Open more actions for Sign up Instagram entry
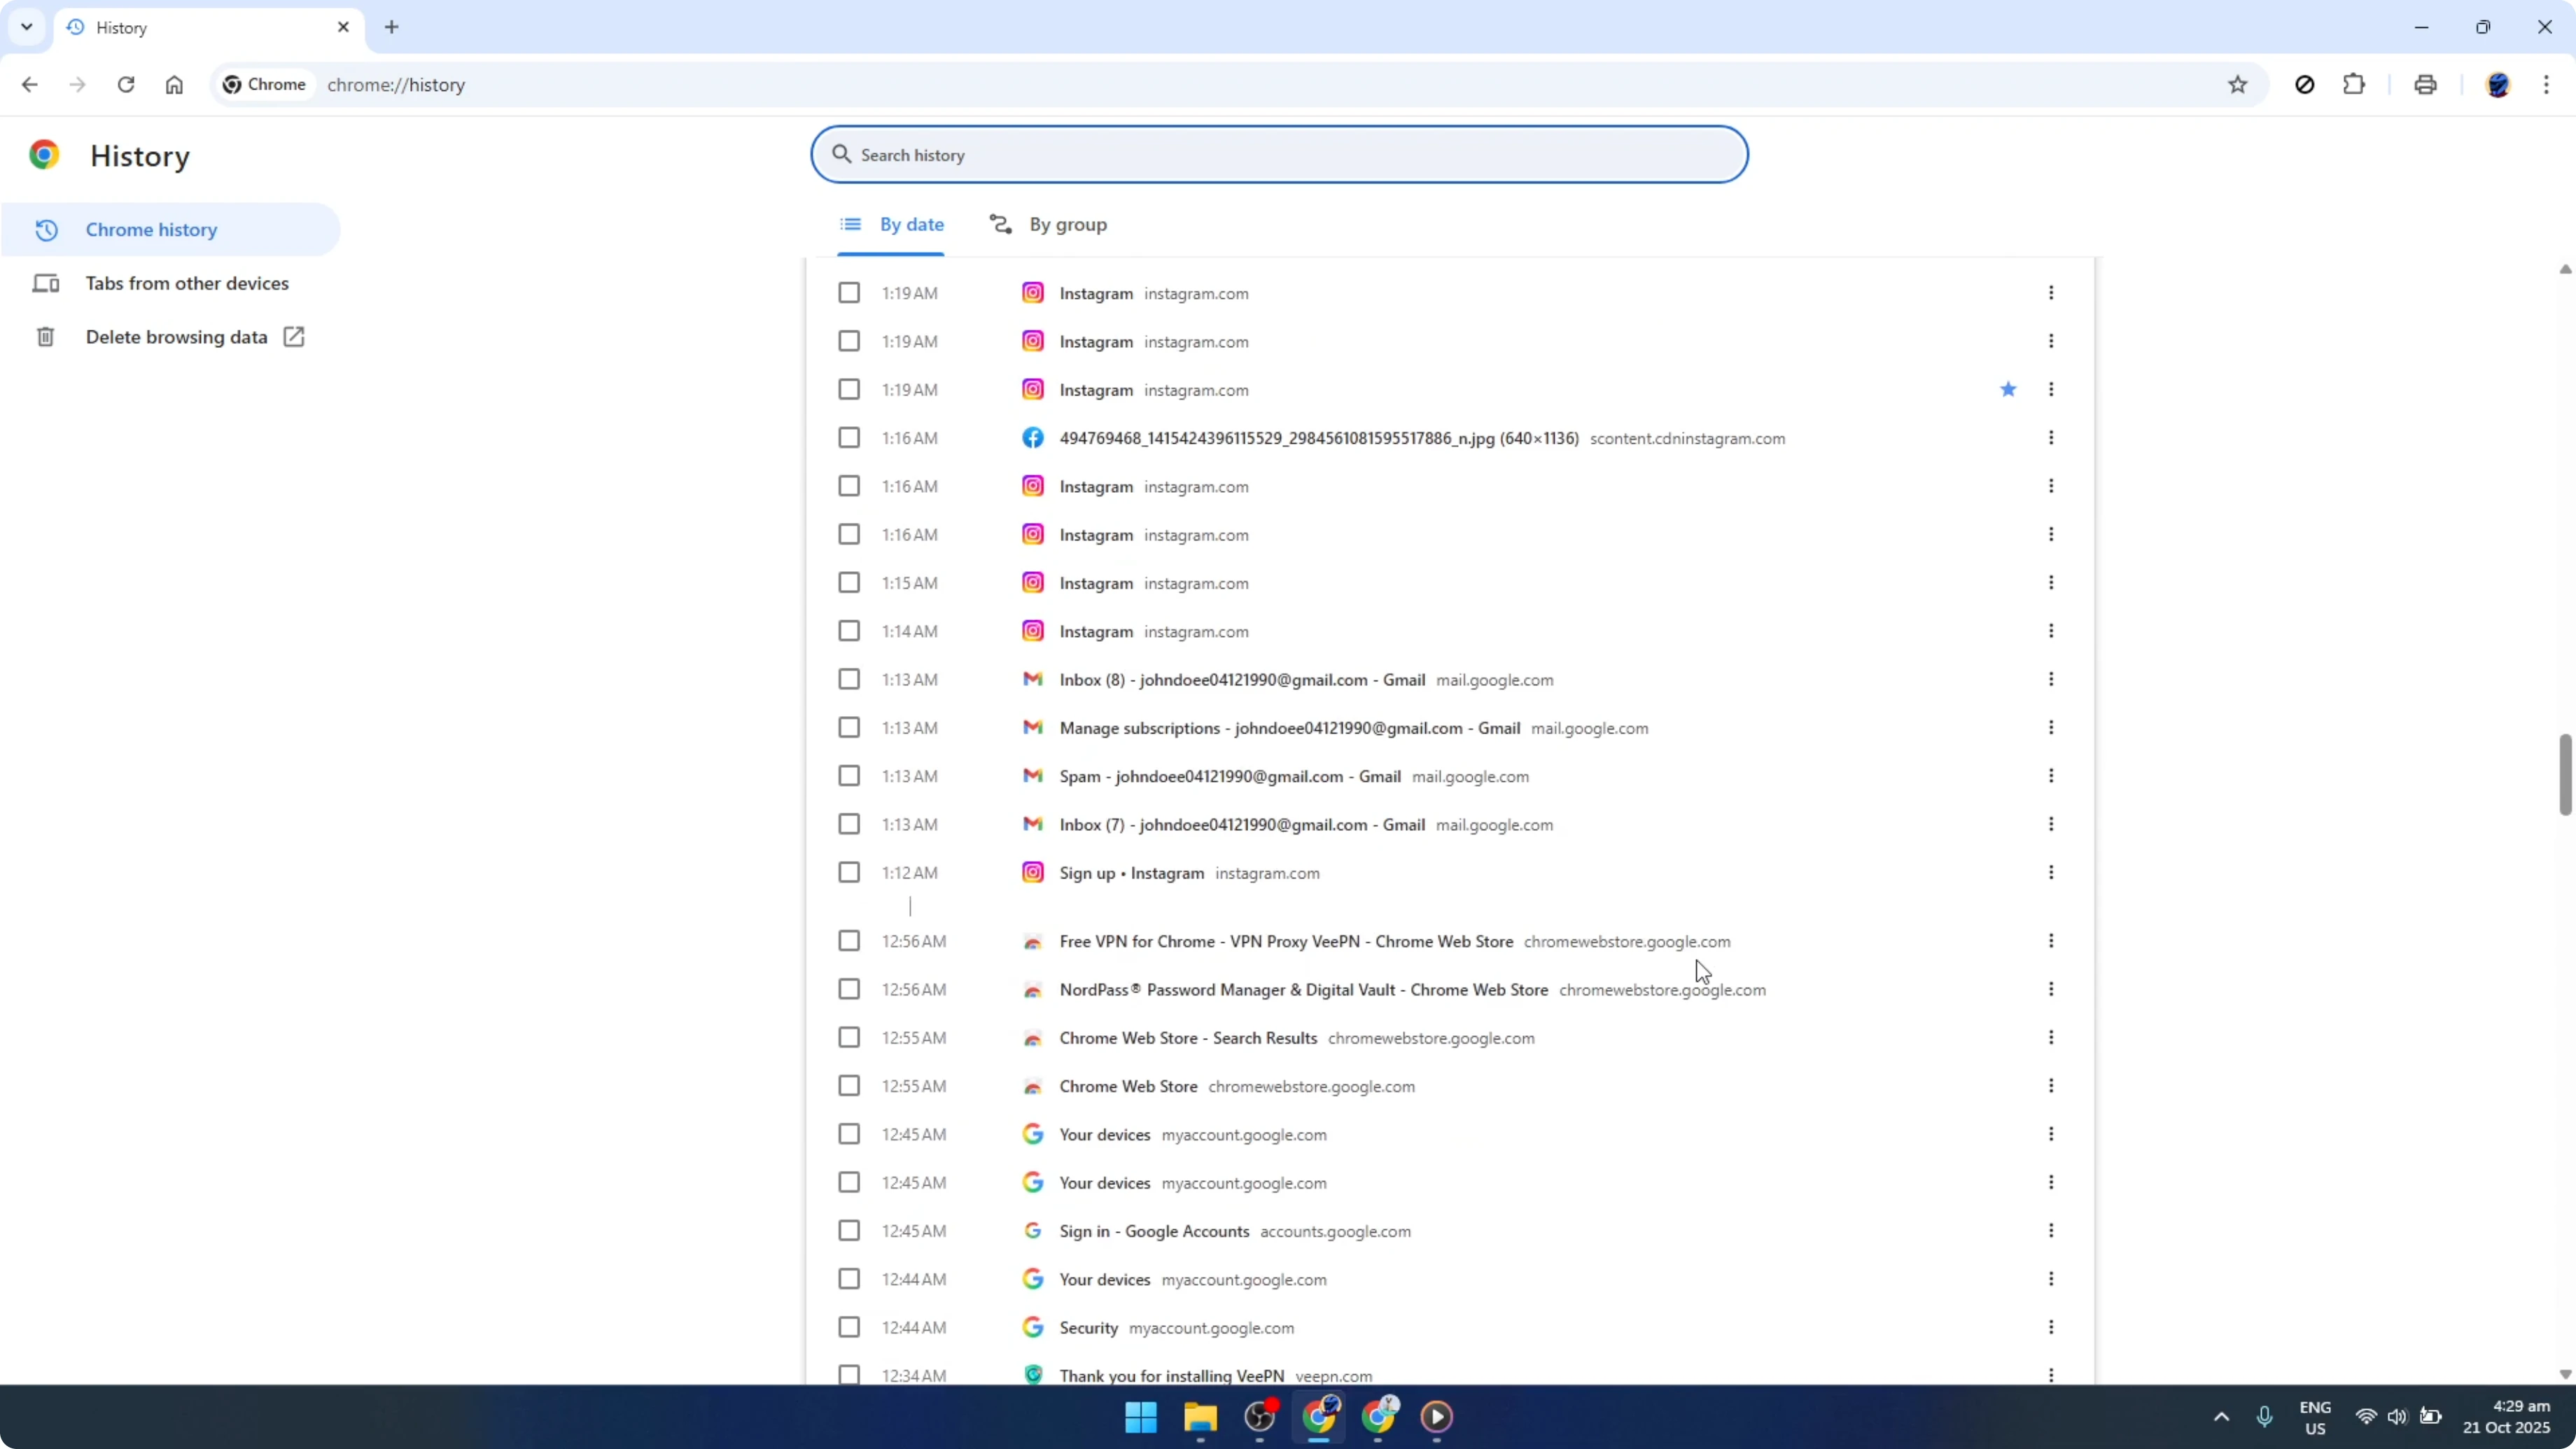 pos(2051,873)
